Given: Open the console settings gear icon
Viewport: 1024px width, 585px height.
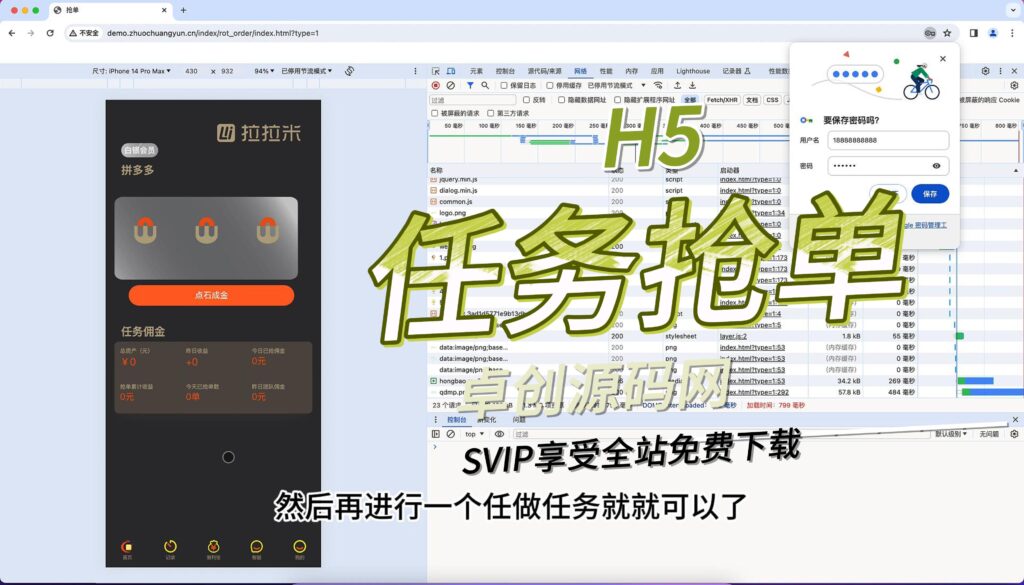Looking at the screenshot, I should (x=1014, y=434).
